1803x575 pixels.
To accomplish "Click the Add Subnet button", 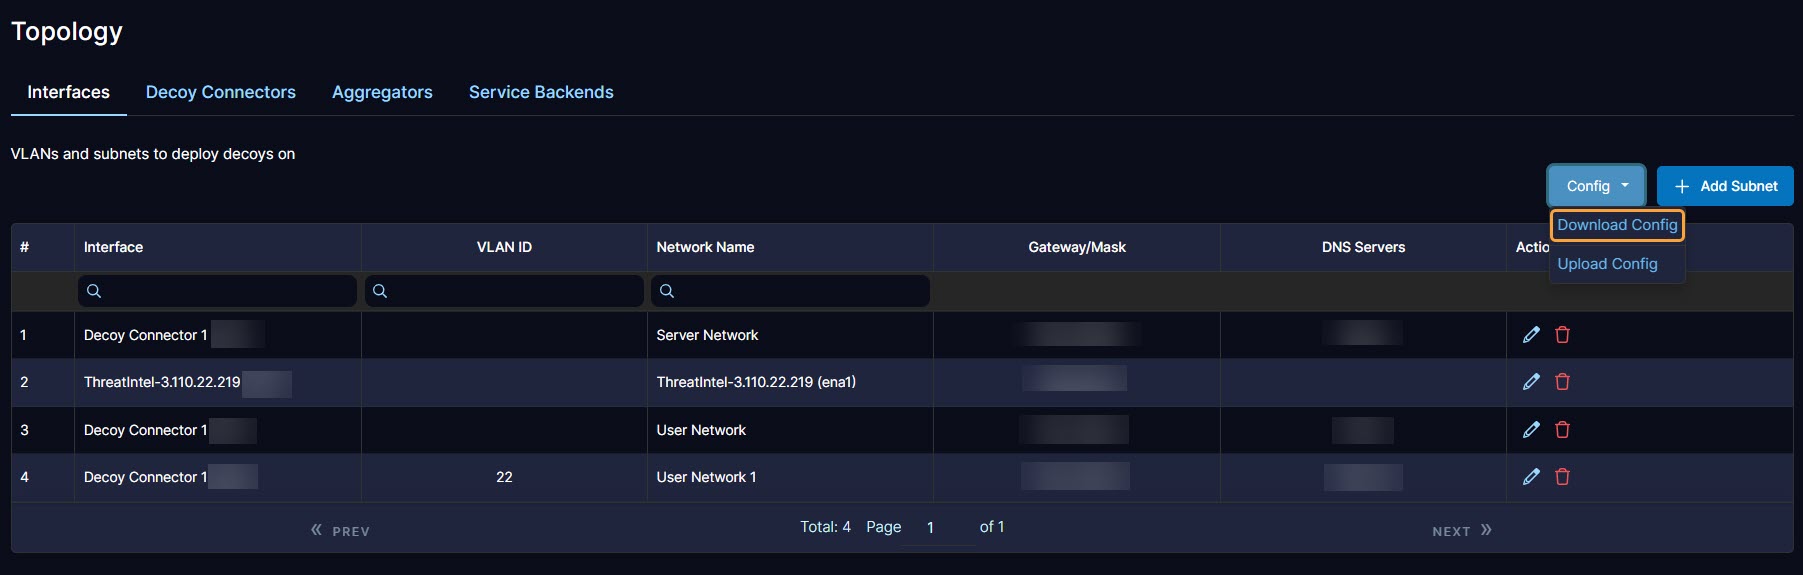I will pos(1725,186).
